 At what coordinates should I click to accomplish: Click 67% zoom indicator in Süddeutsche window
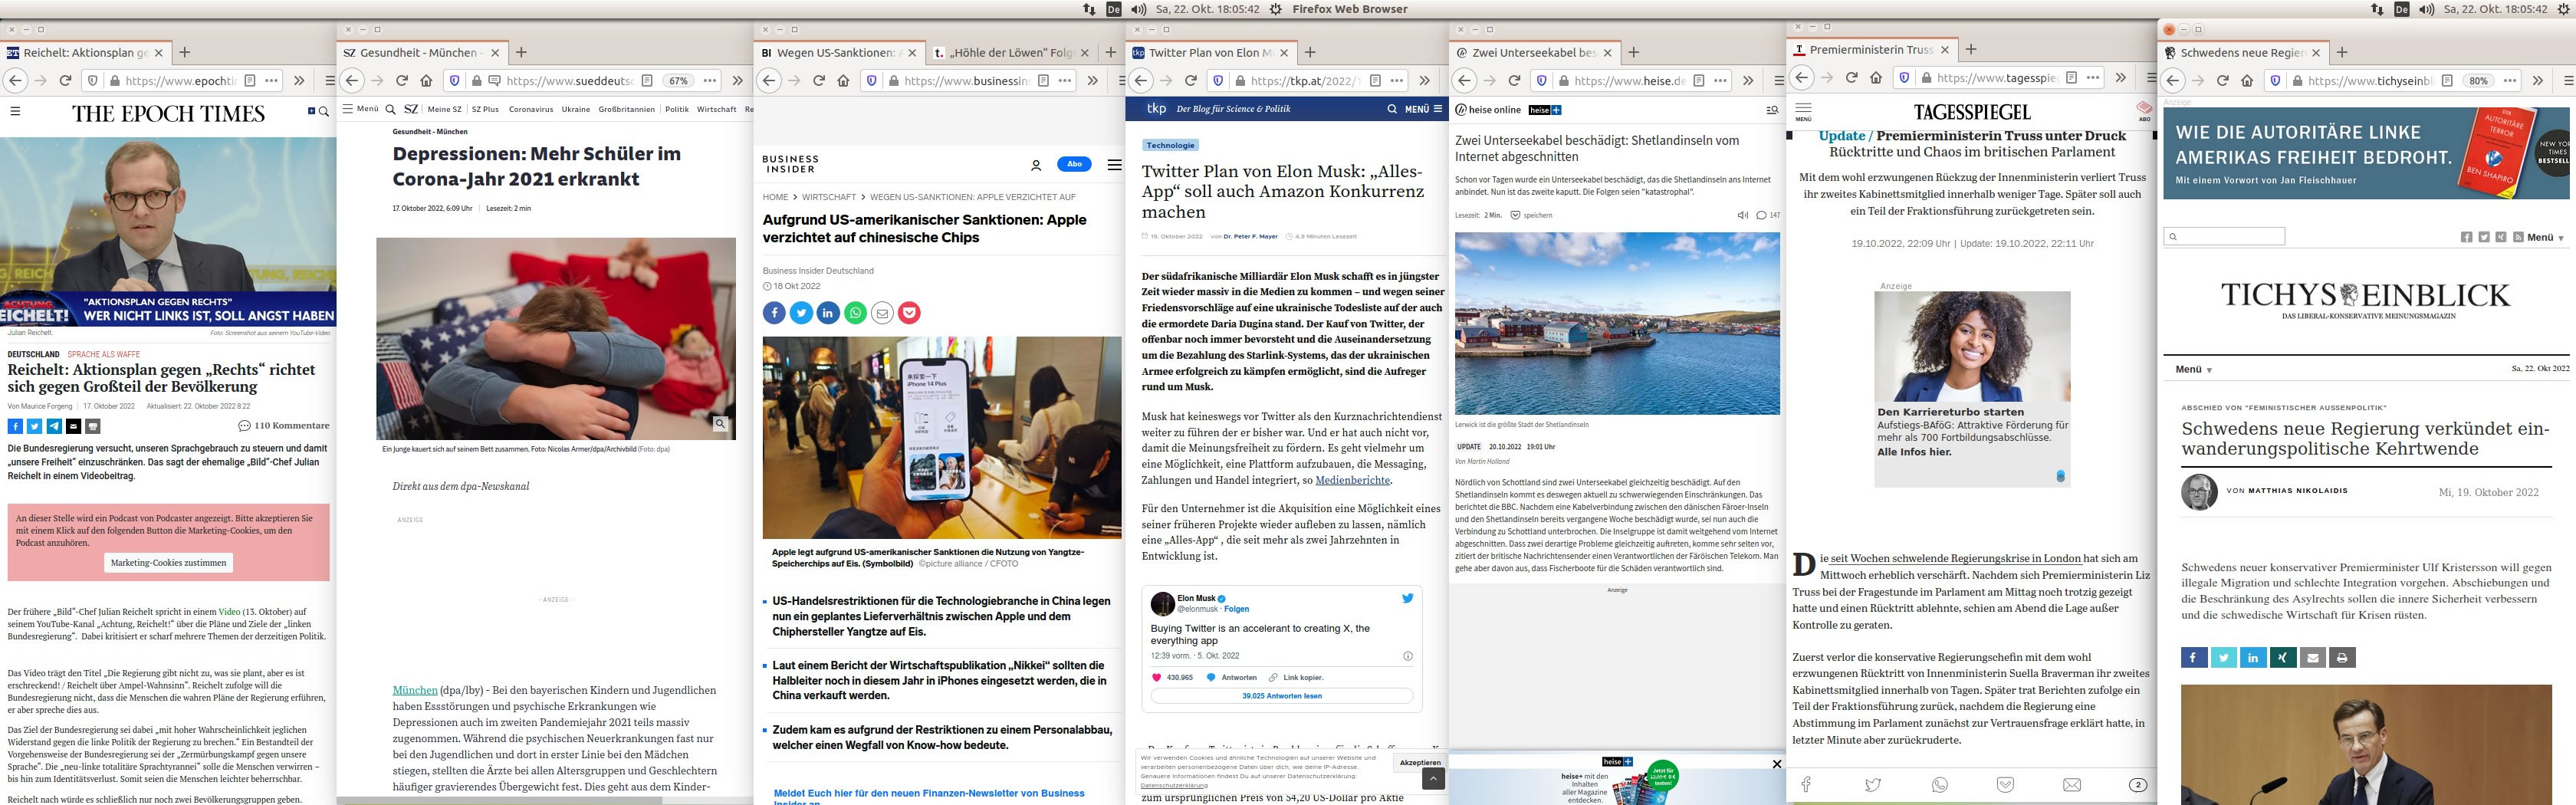[679, 81]
